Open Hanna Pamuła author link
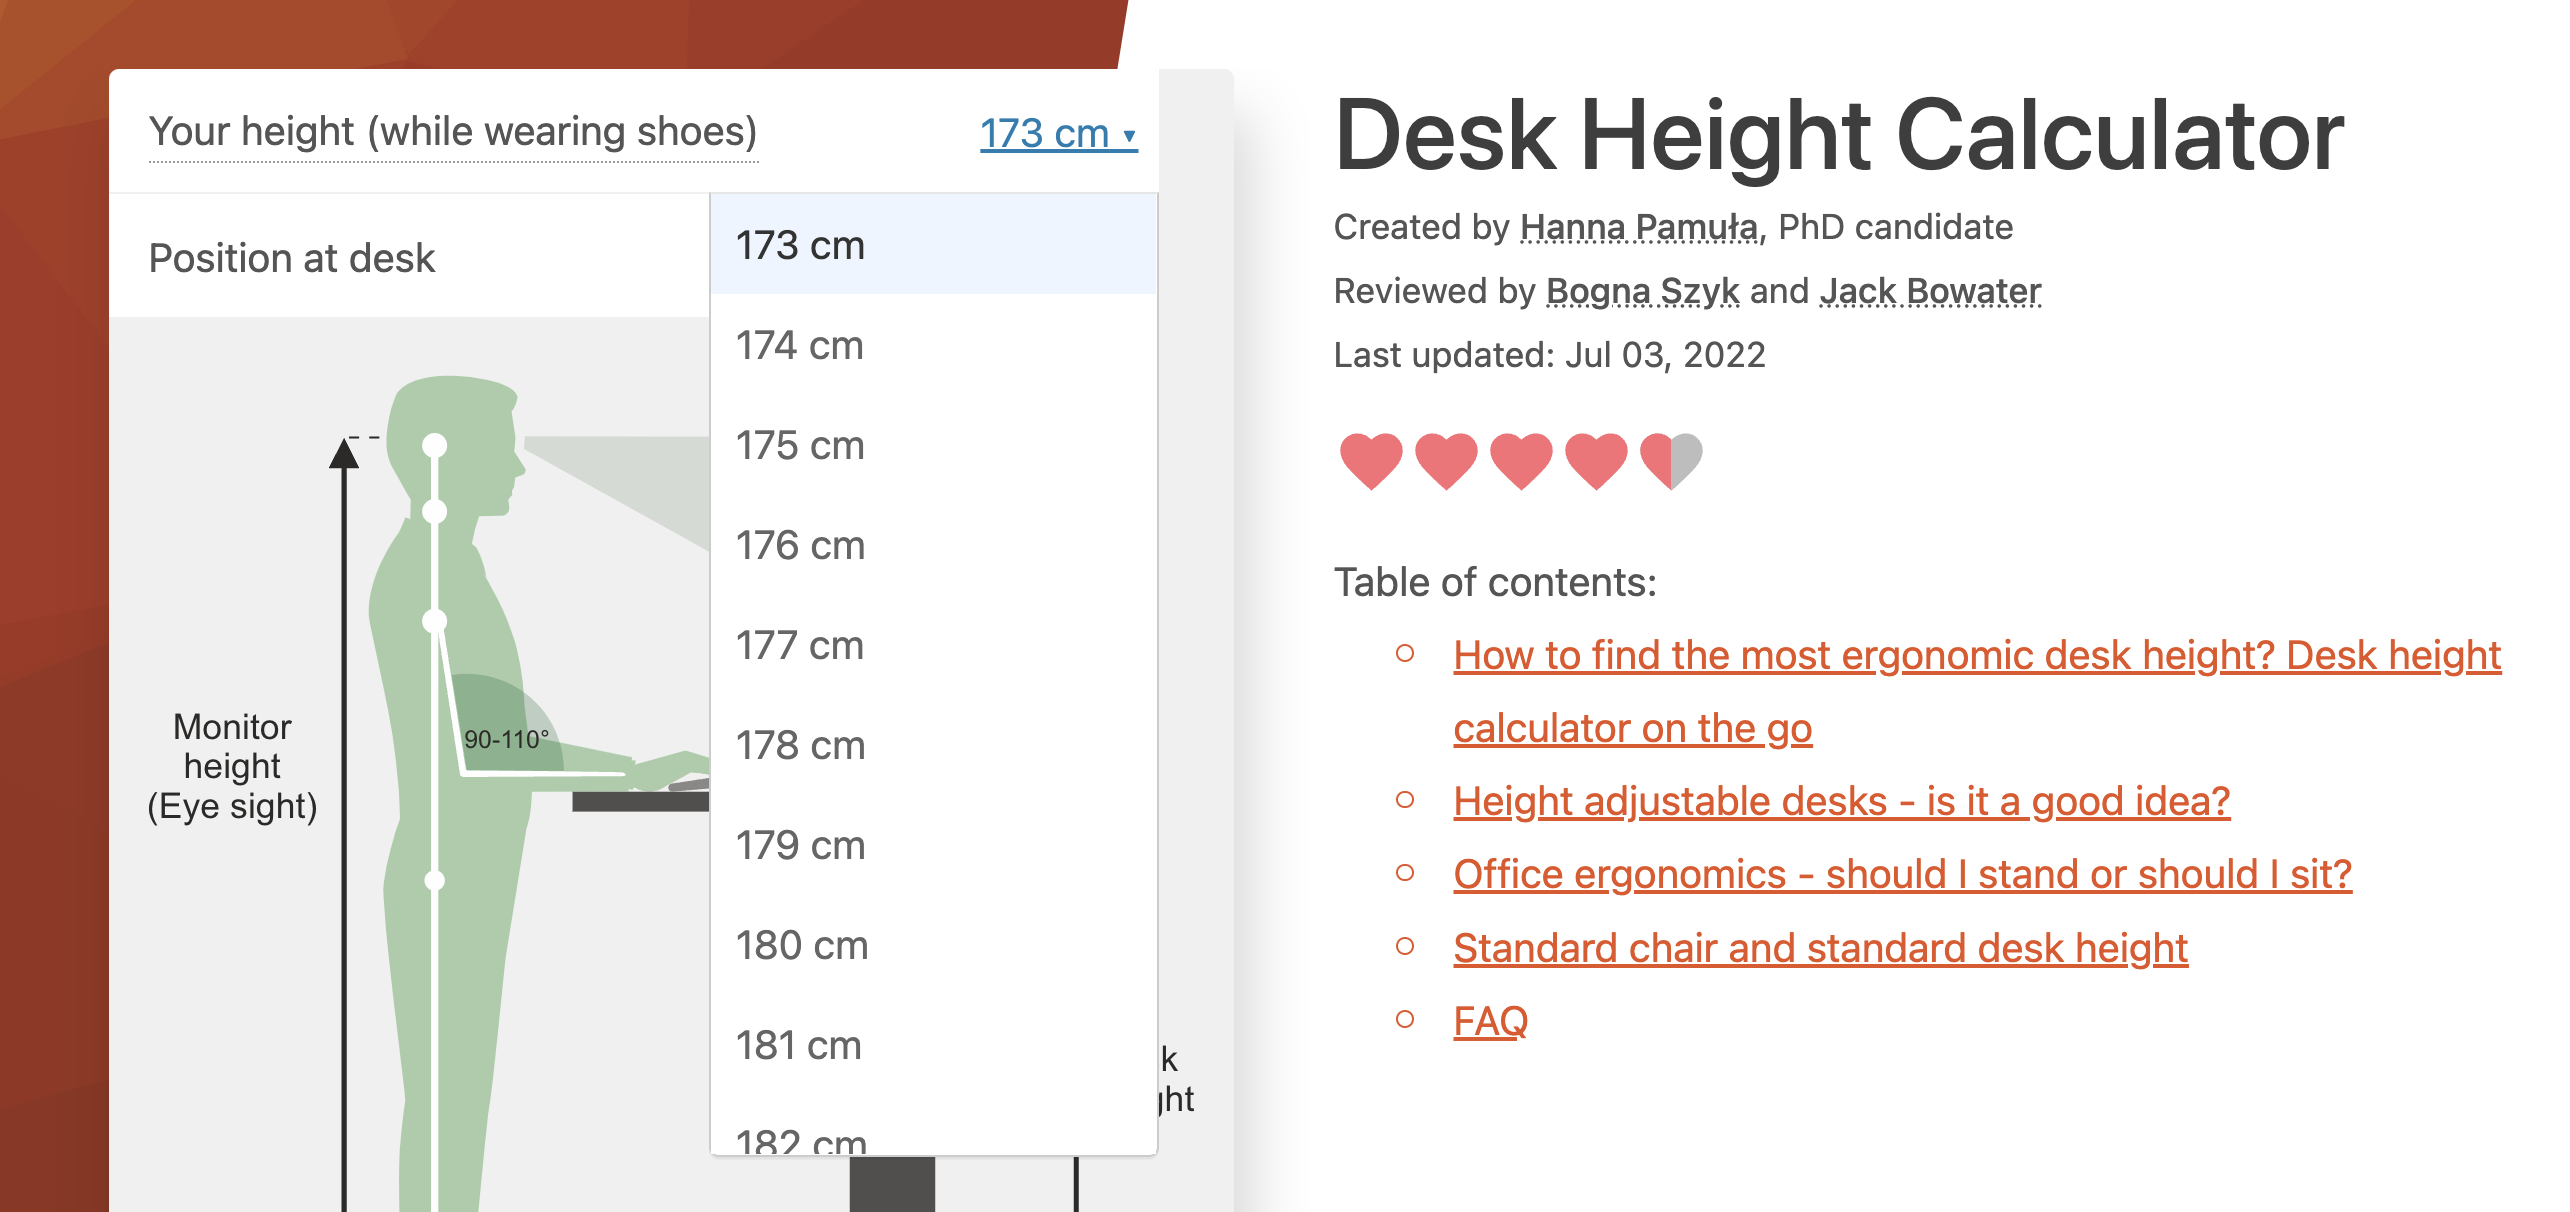This screenshot has width=2570, height=1212. [x=1638, y=228]
